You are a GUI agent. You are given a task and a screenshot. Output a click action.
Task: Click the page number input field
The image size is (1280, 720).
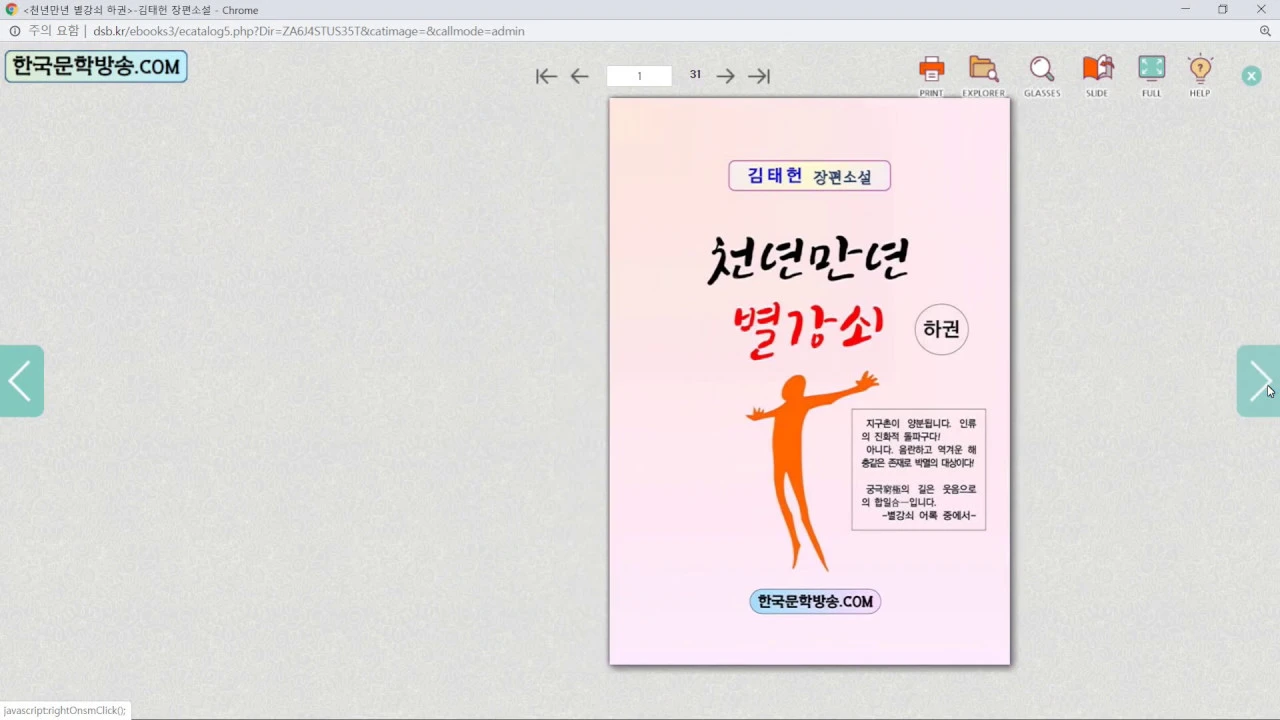click(639, 76)
